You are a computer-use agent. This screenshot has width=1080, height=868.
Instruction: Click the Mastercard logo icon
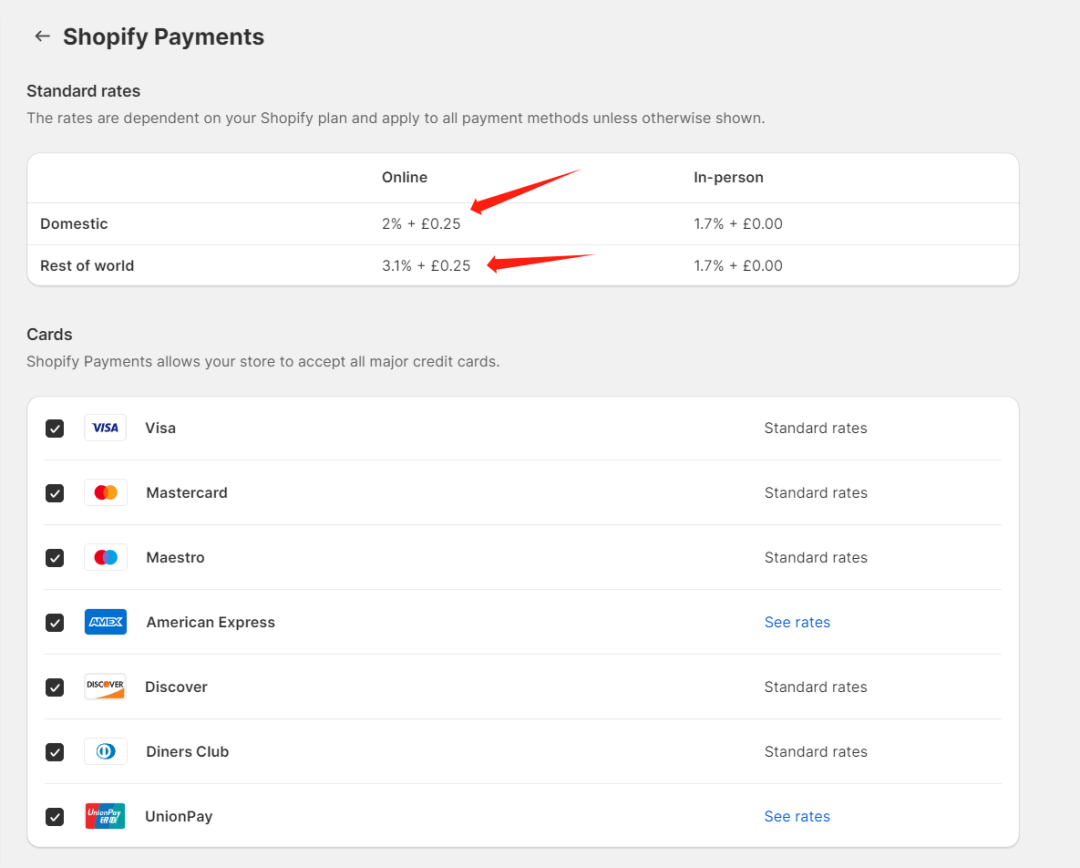(105, 493)
